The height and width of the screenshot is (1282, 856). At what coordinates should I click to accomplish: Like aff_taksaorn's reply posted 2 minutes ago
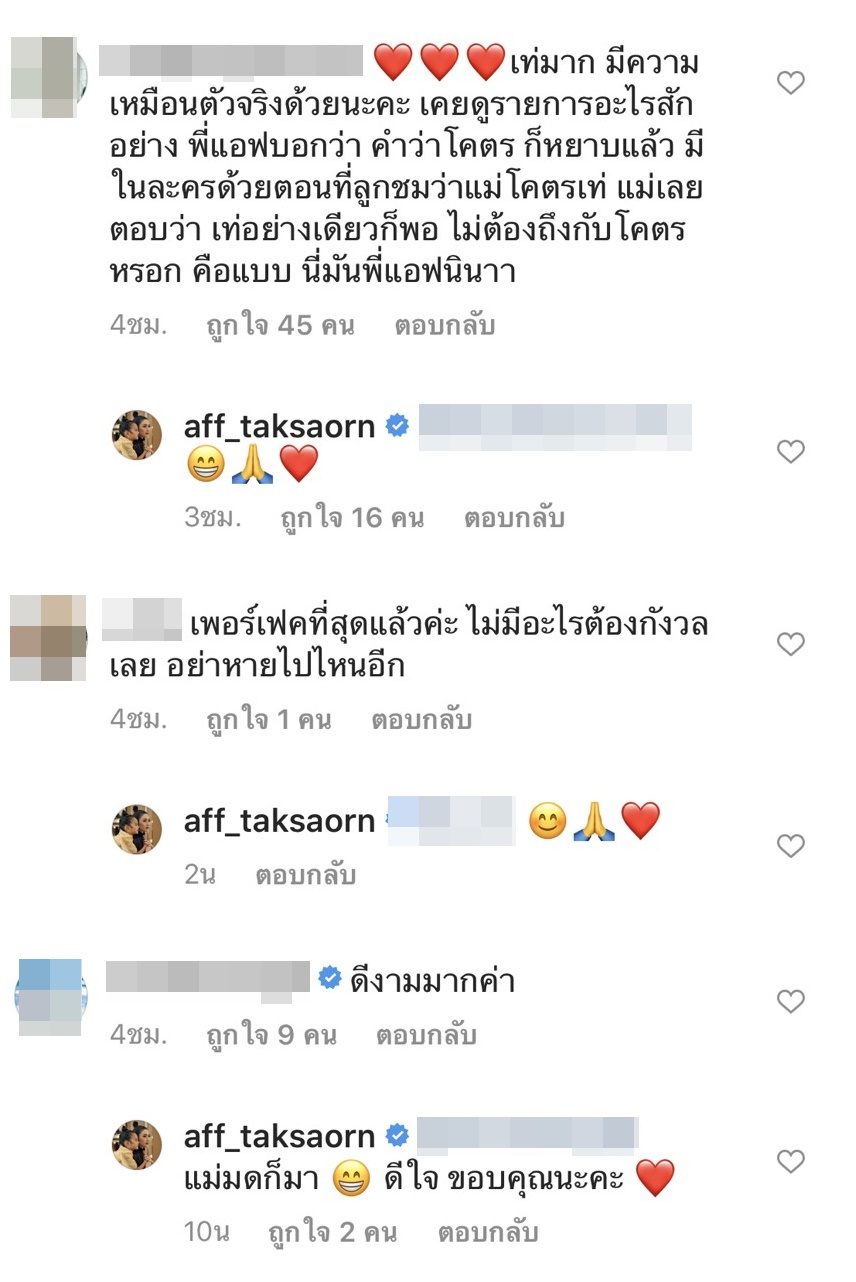[790, 846]
